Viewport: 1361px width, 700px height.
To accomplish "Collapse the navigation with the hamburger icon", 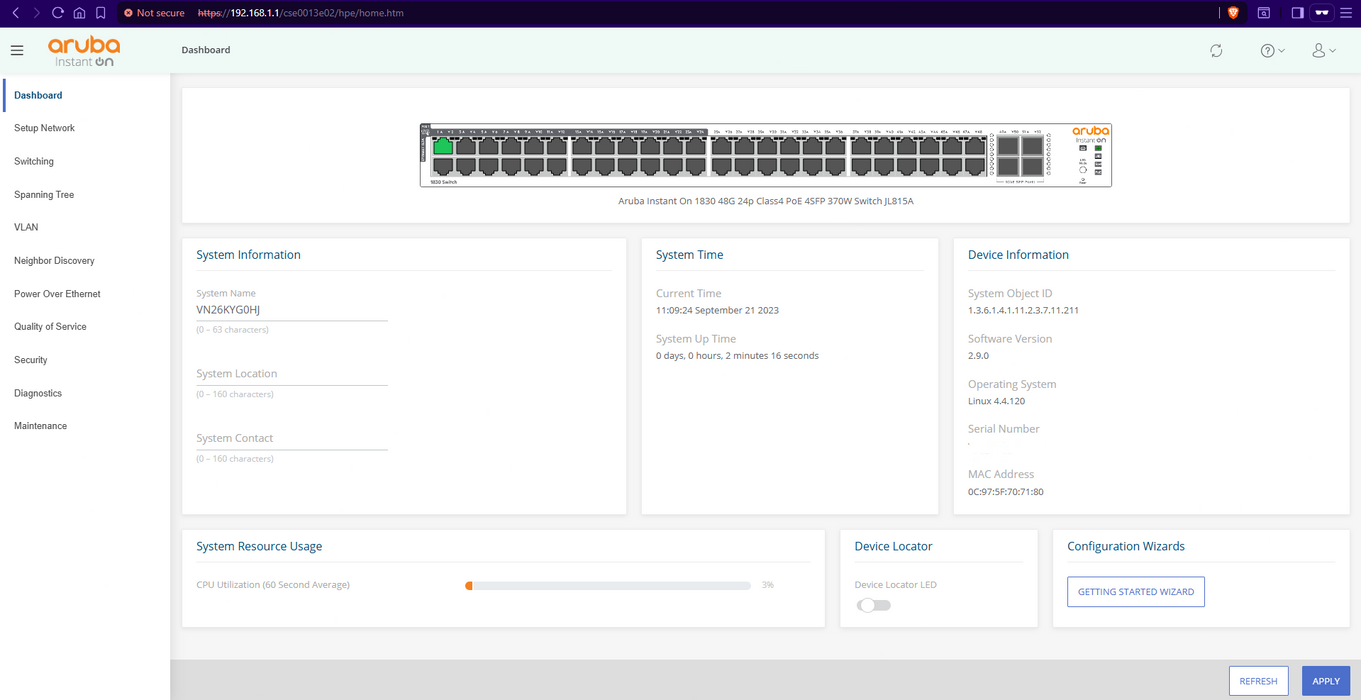I will coord(17,50).
